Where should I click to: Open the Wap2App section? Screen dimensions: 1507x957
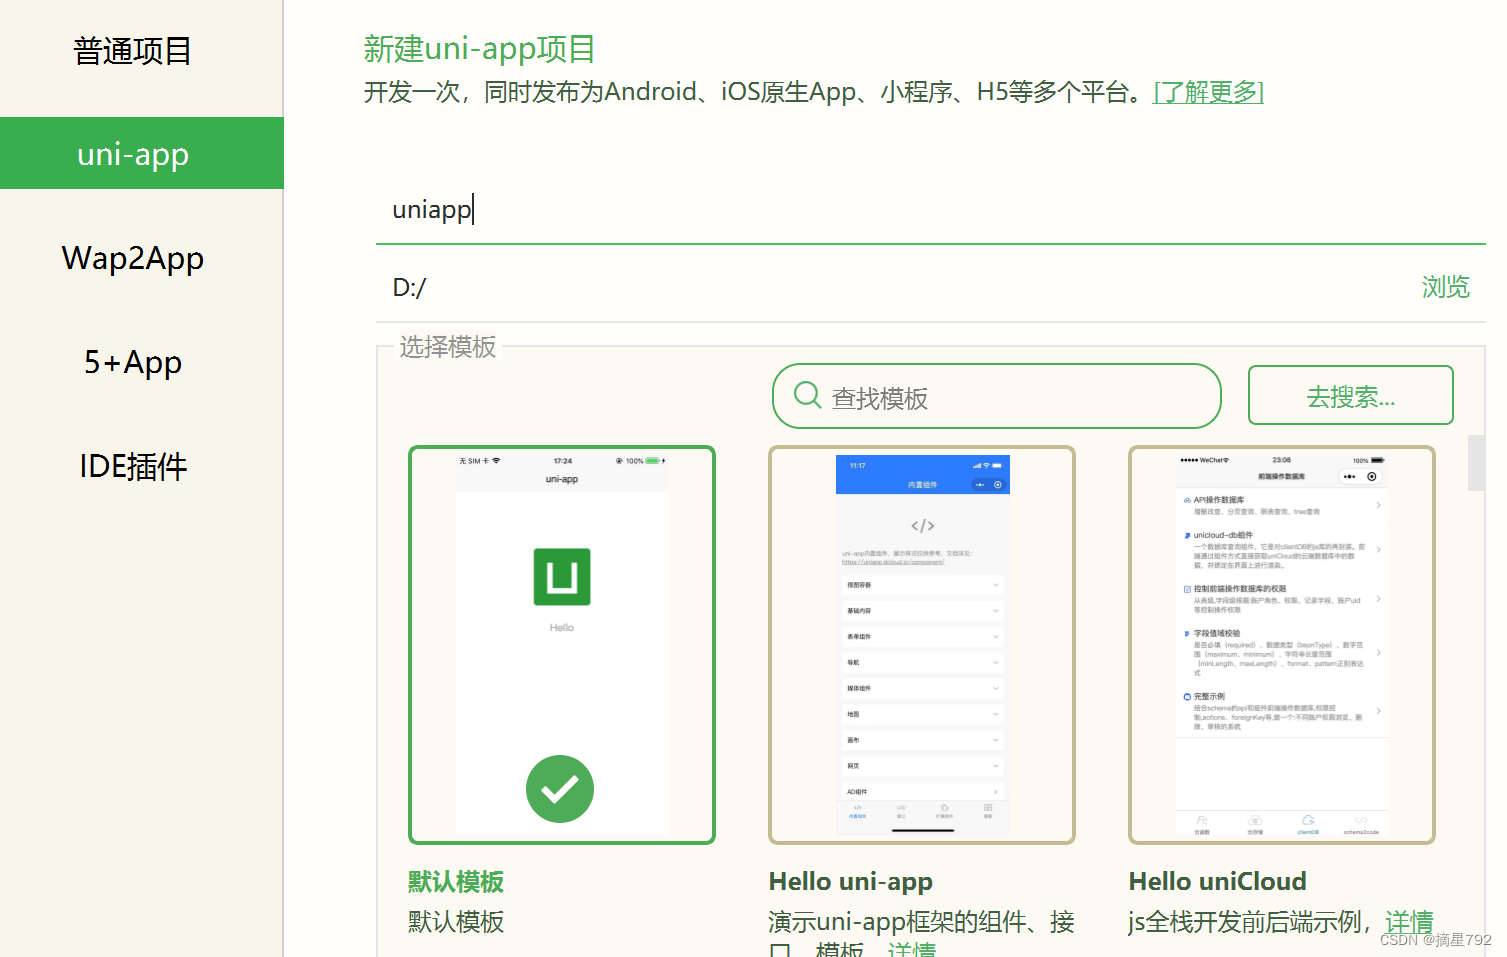pos(131,258)
